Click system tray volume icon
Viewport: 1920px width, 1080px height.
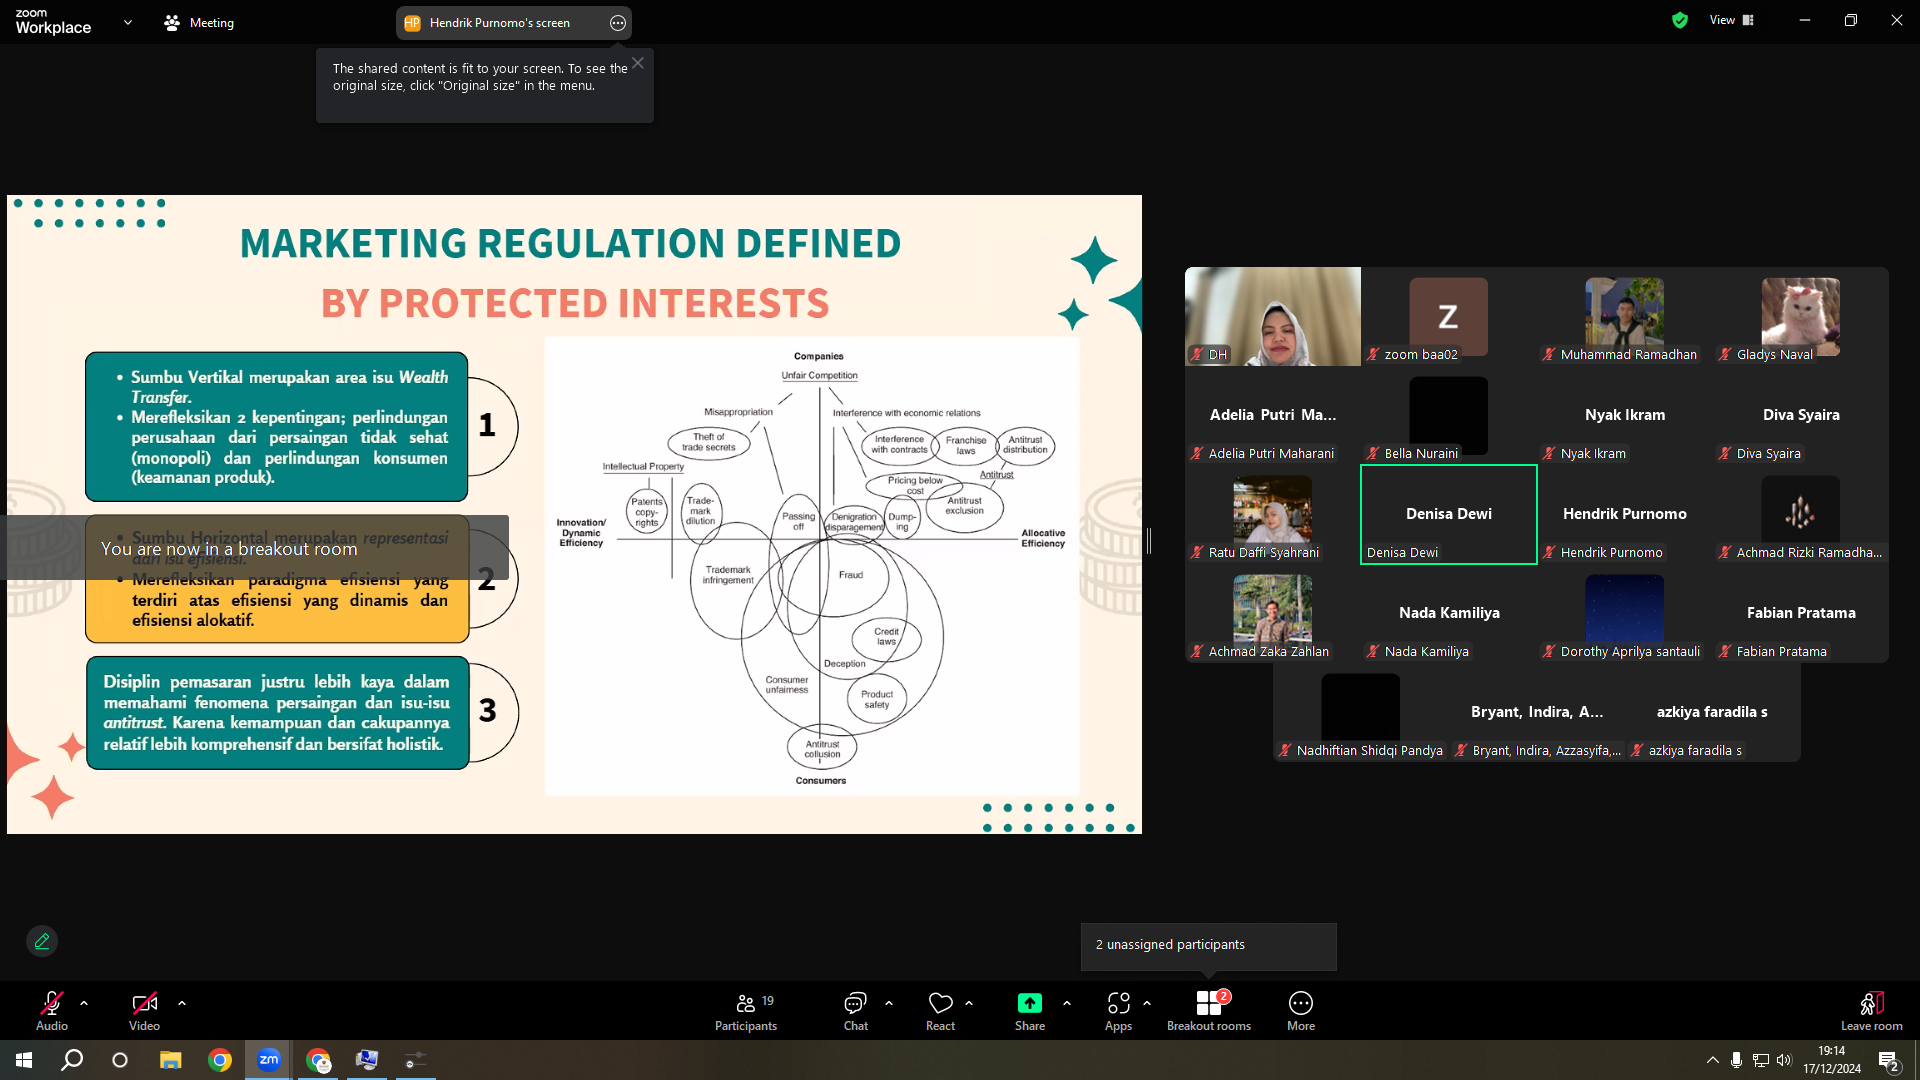click(1784, 1060)
